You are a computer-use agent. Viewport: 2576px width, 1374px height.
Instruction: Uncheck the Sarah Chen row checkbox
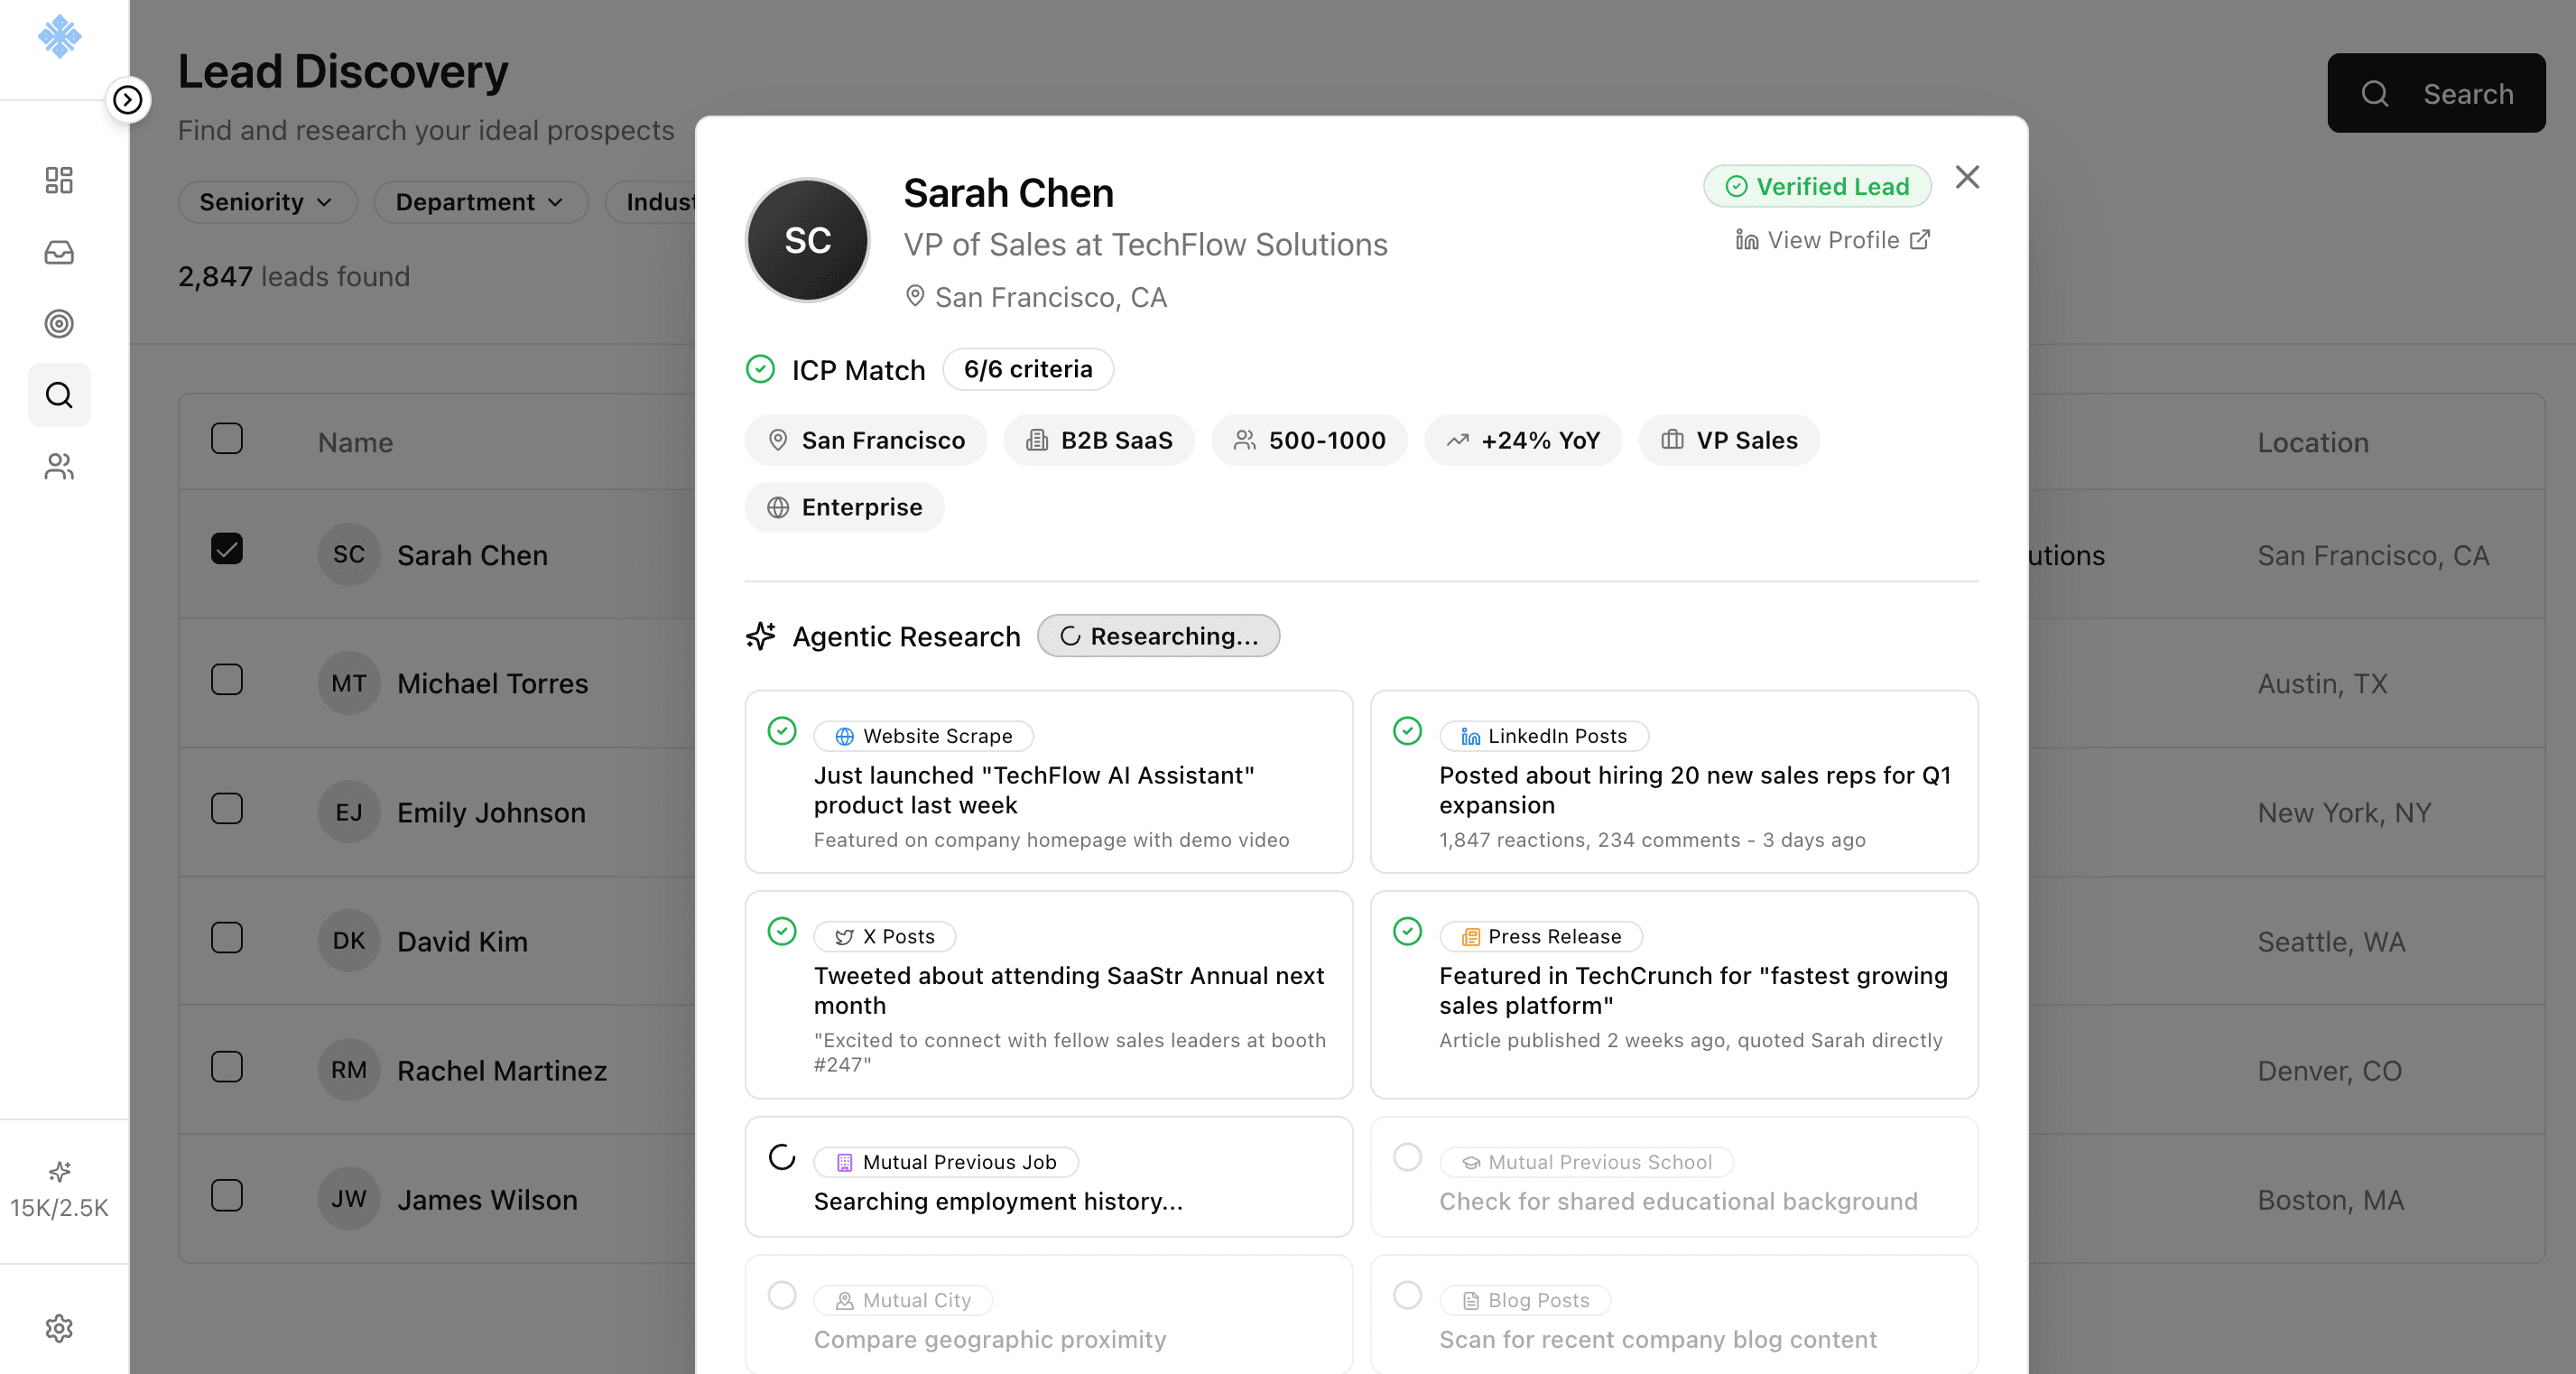[x=227, y=549]
